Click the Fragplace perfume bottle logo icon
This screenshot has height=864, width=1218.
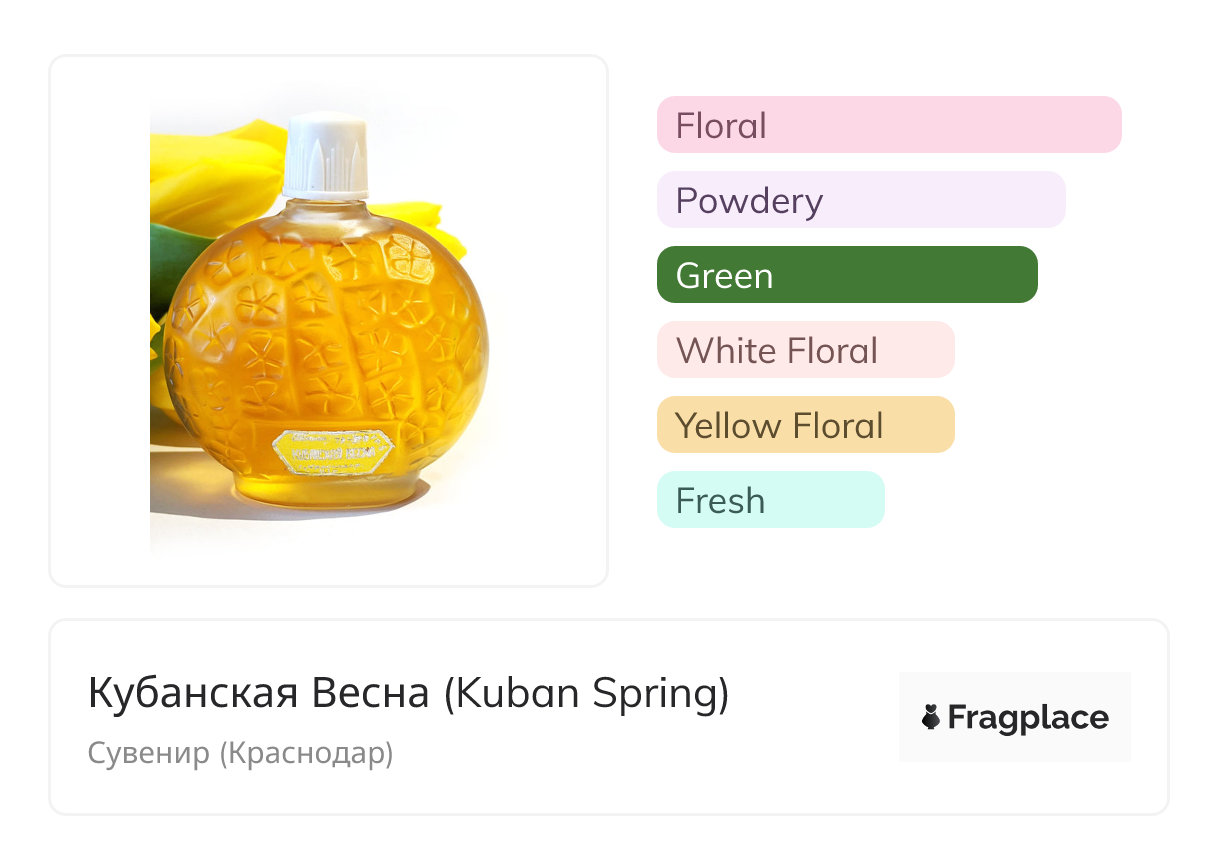(931, 717)
